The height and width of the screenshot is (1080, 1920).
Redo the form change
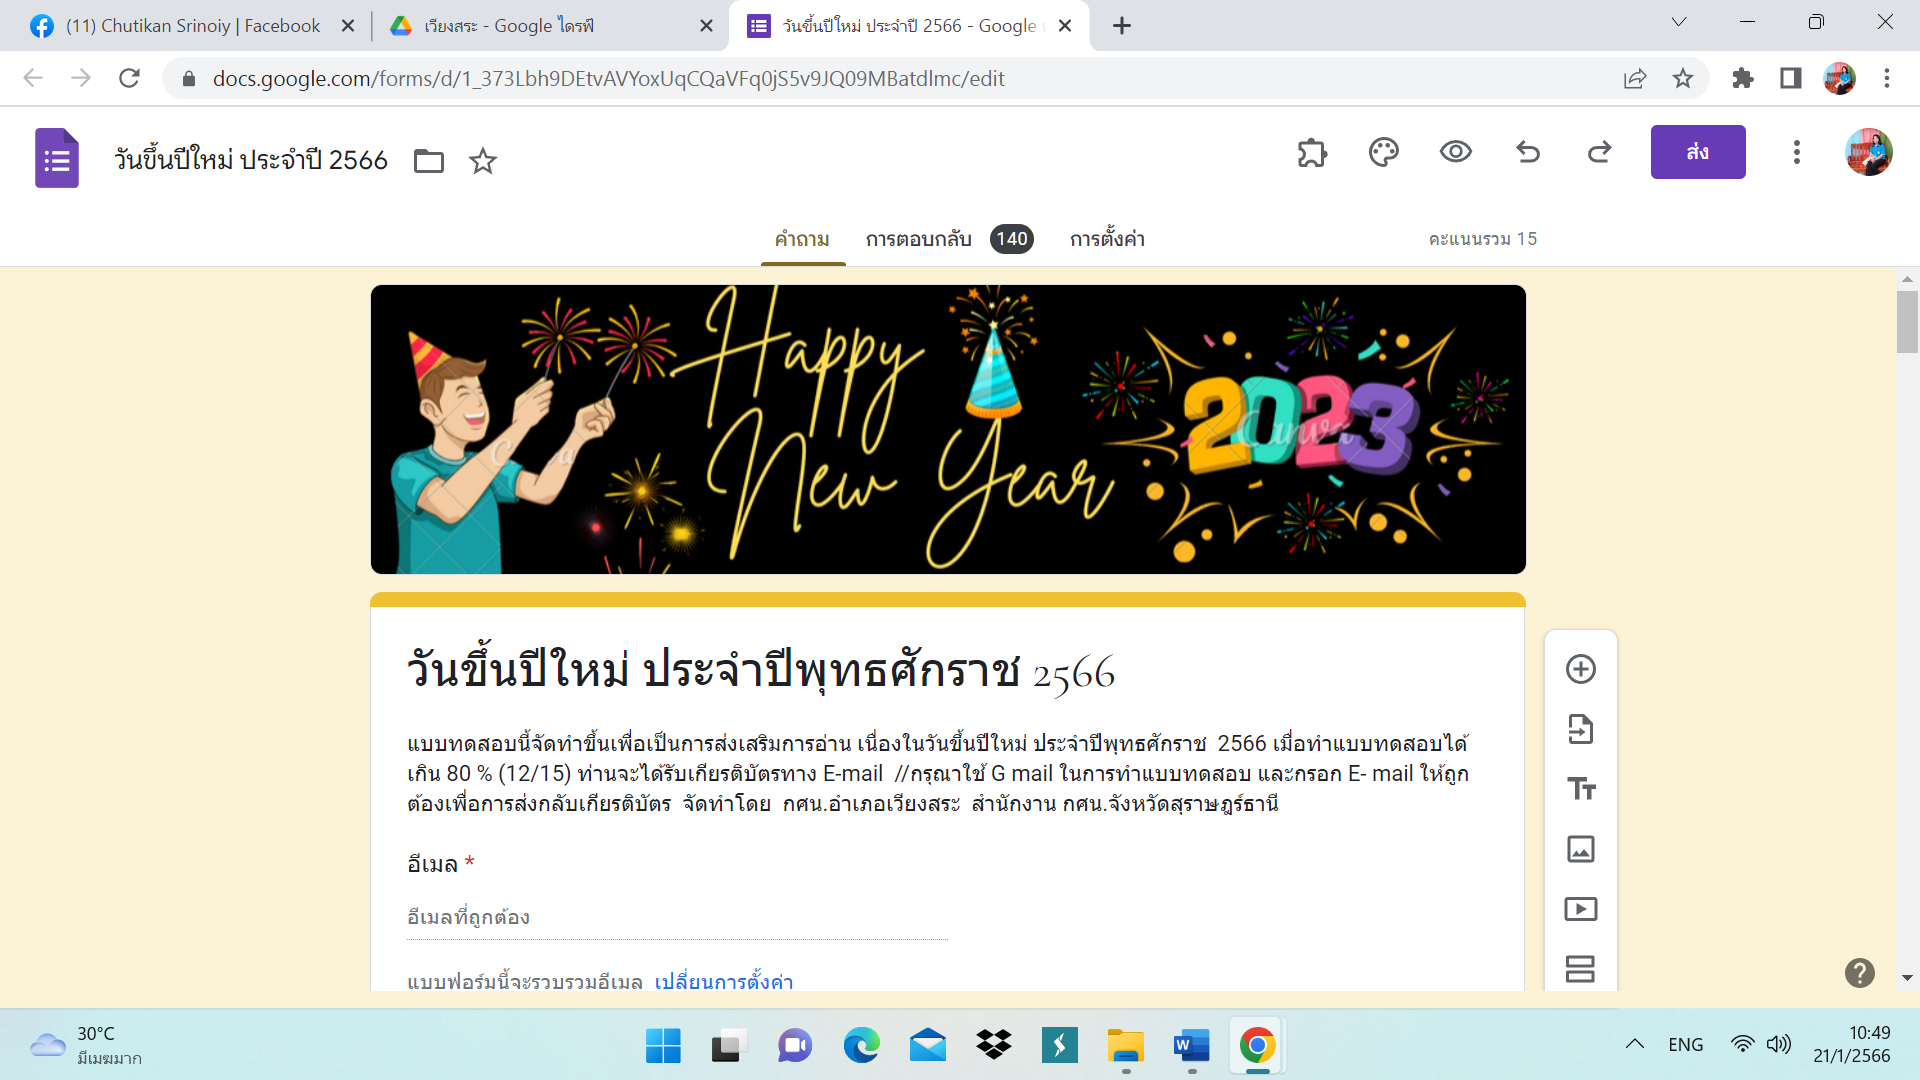[x=1600, y=152]
